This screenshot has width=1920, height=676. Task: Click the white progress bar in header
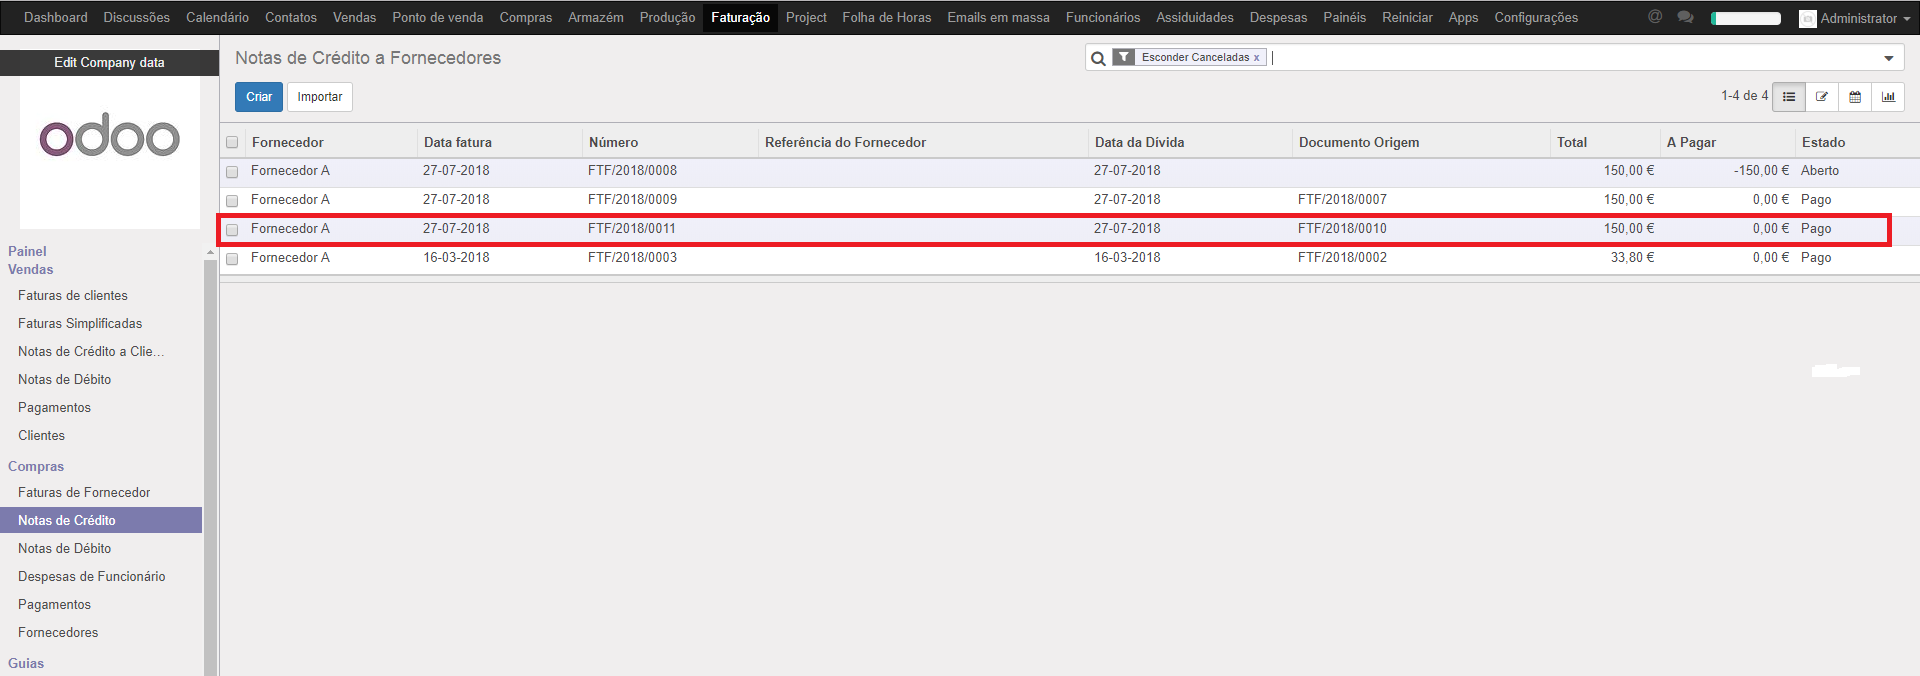[x=1746, y=18]
